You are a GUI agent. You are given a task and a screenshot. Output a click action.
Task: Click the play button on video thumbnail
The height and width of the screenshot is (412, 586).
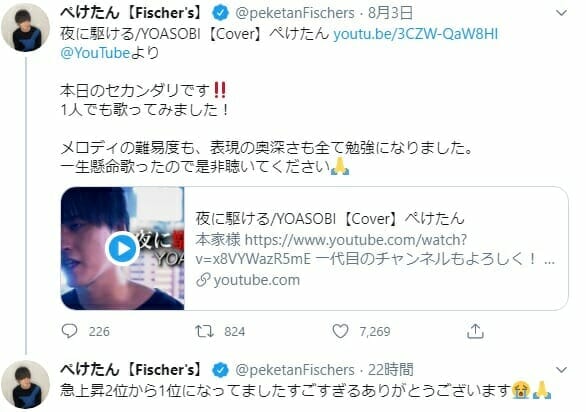click(122, 249)
